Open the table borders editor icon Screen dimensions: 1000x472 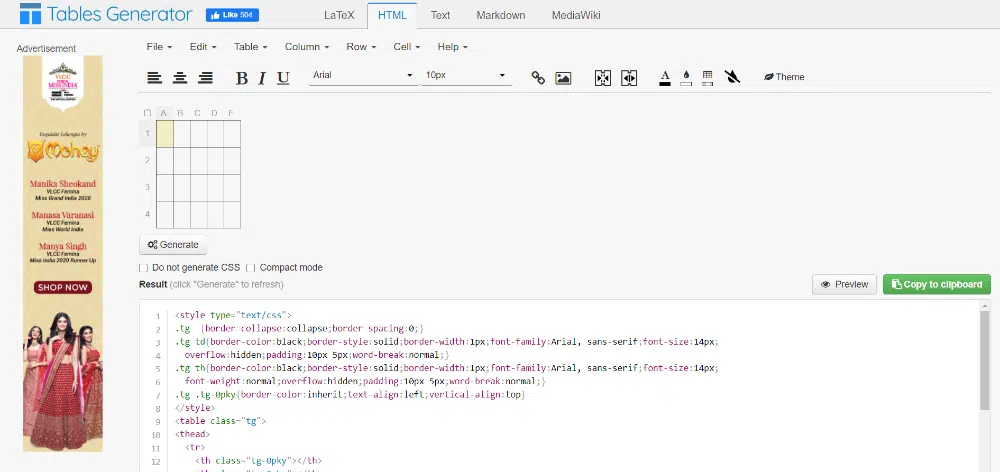click(707, 77)
